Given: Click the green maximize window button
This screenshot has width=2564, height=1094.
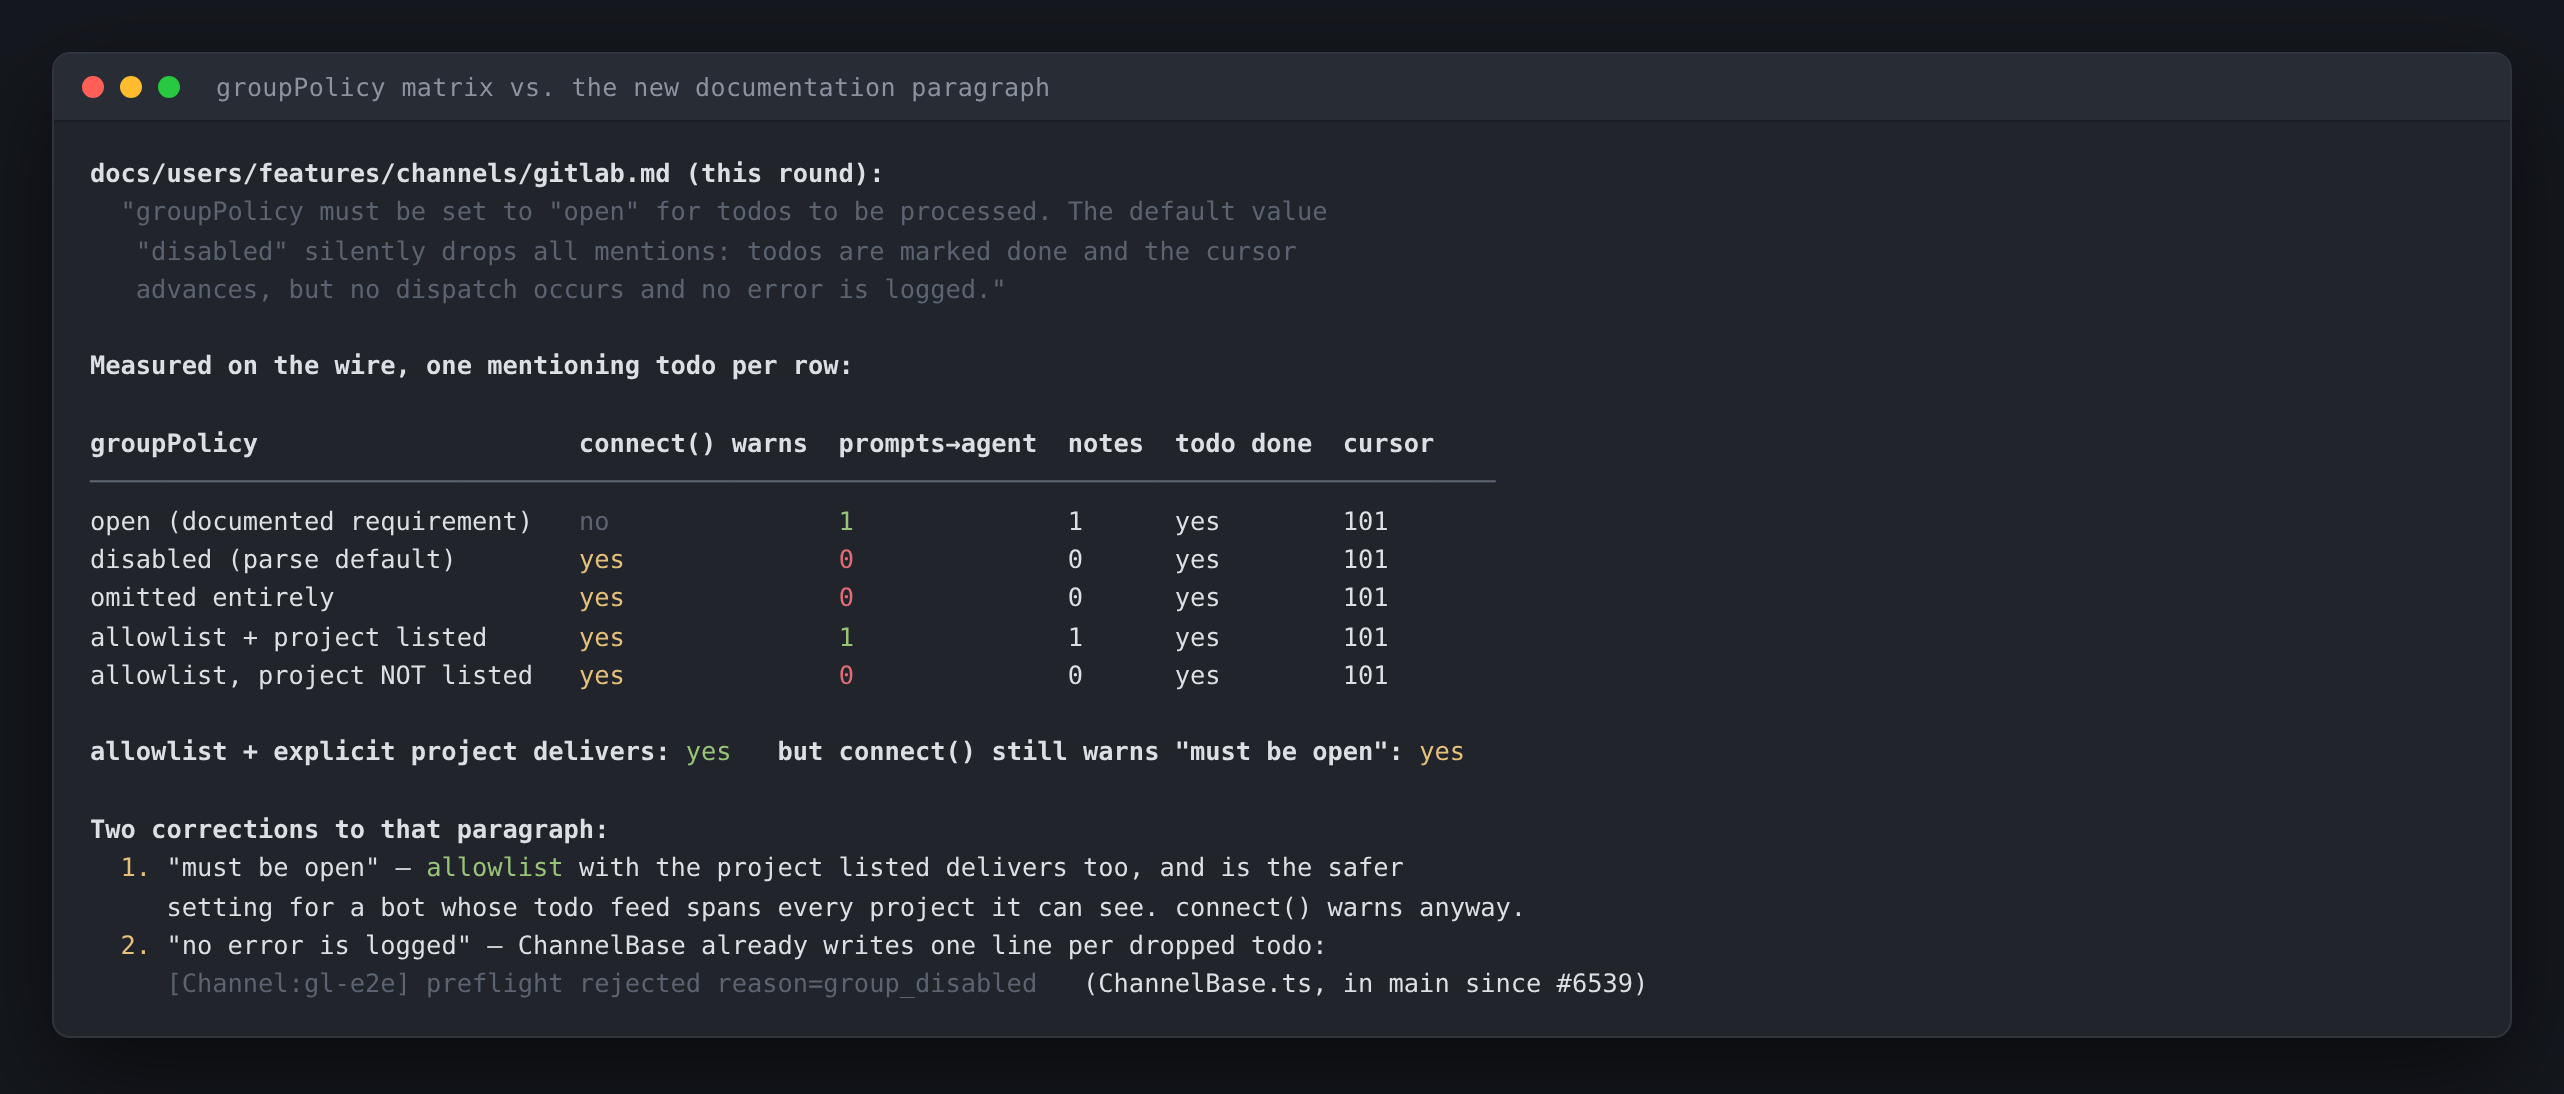Looking at the screenshot, I should 169,87.
